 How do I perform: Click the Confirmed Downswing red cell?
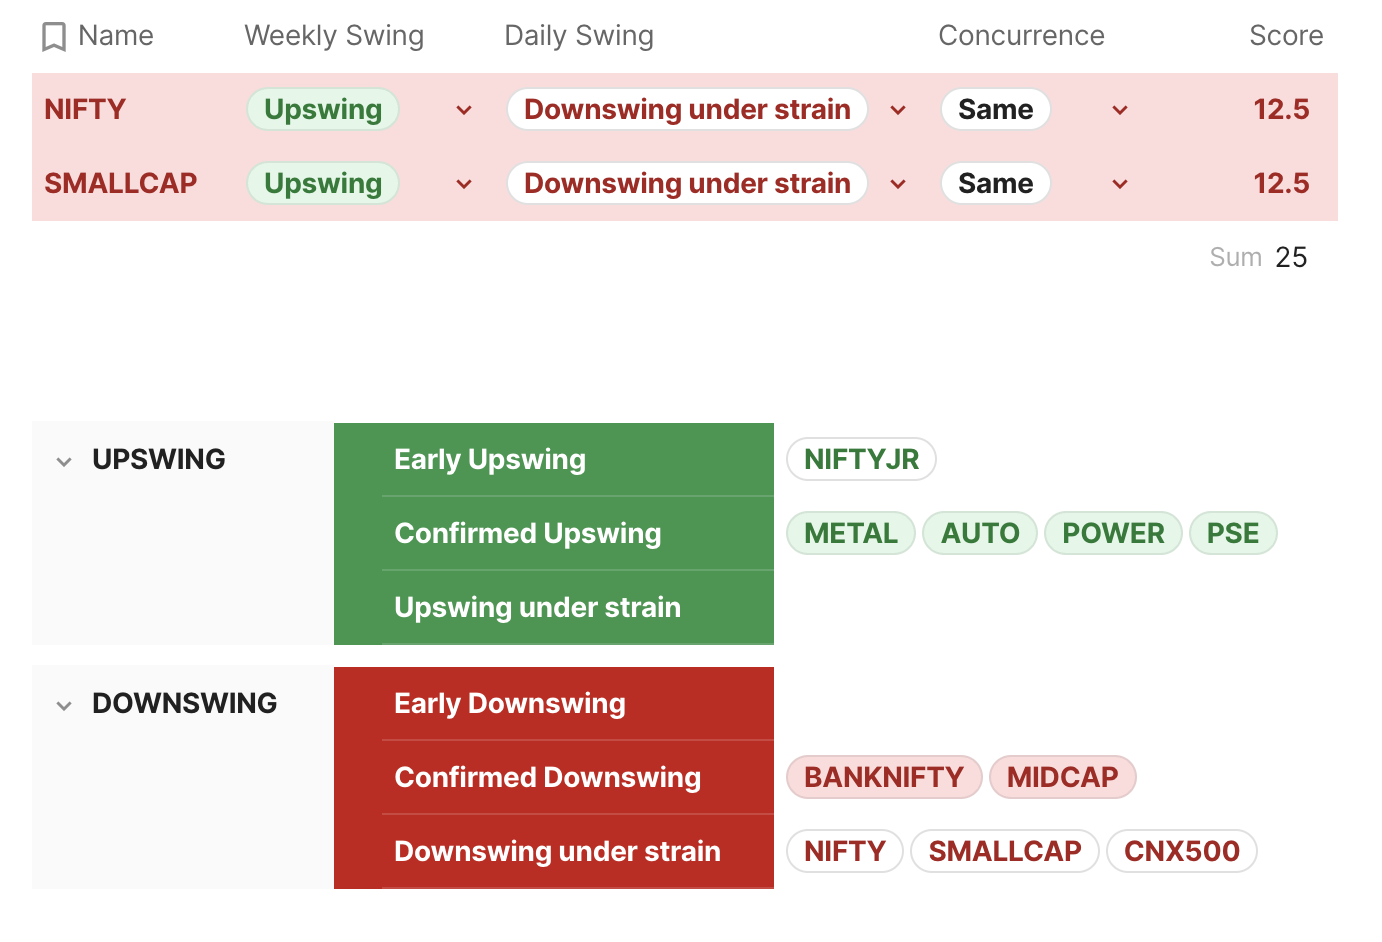pos(547,777)
